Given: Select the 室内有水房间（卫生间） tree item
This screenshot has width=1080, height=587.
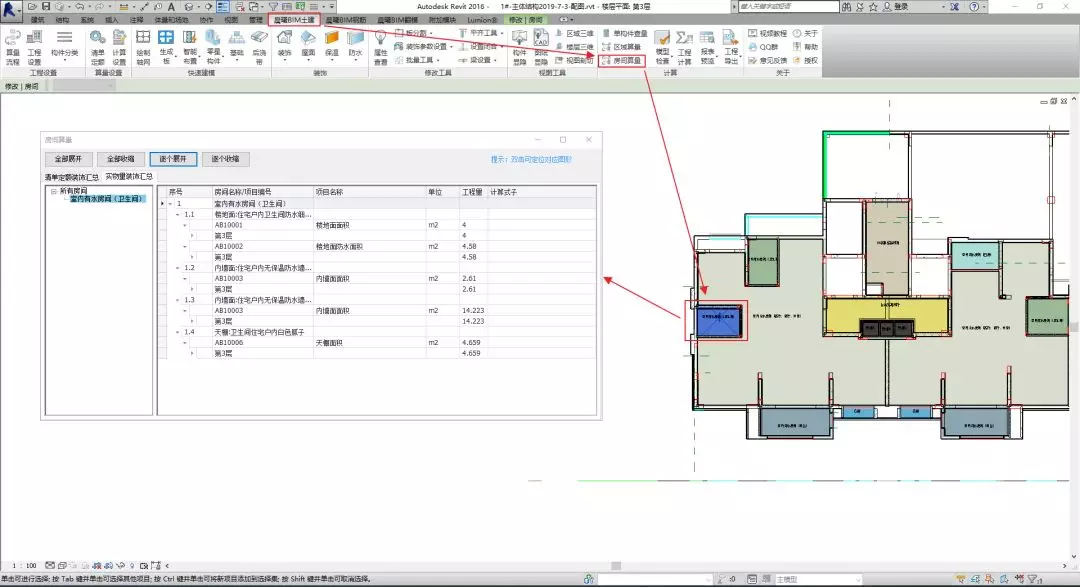Looking at the screenshot, I should 106,199.
